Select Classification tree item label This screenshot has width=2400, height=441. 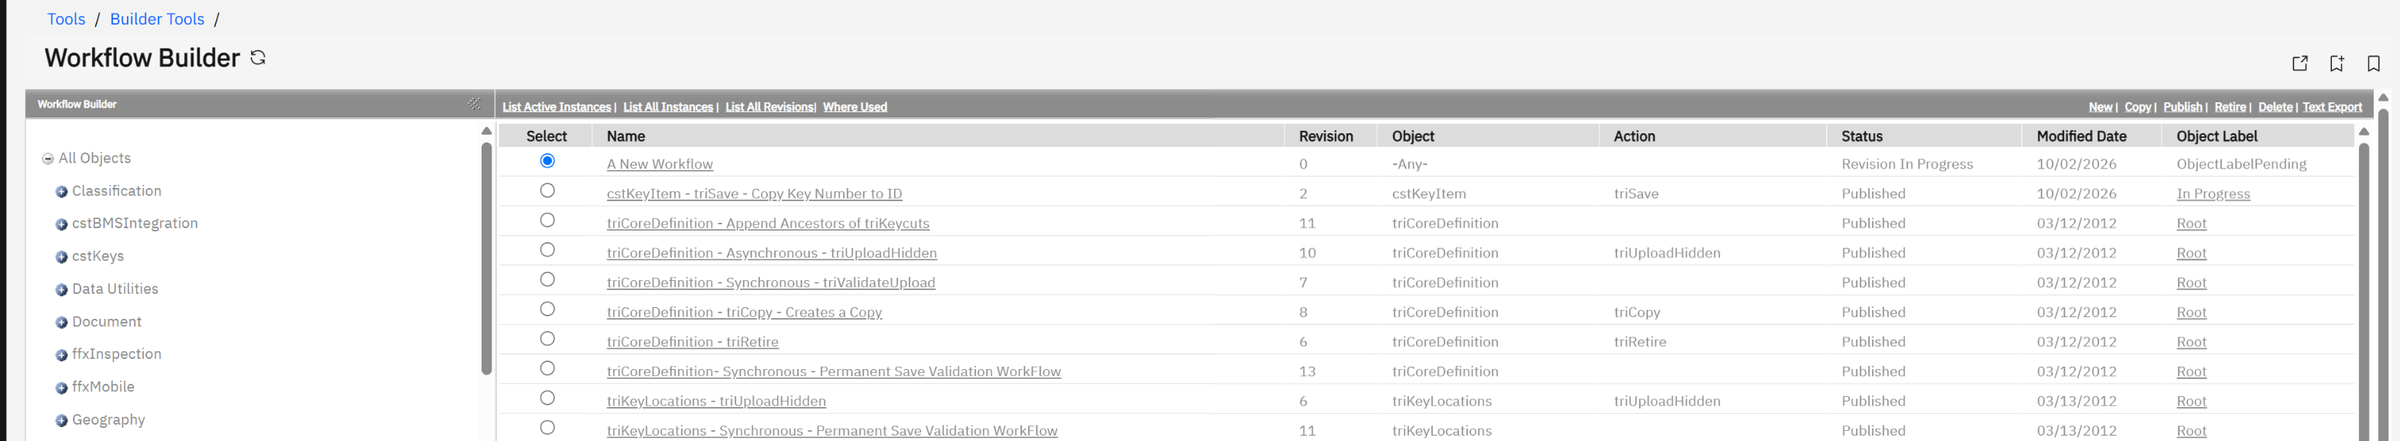pyautogui.click(x=116, y=191)
